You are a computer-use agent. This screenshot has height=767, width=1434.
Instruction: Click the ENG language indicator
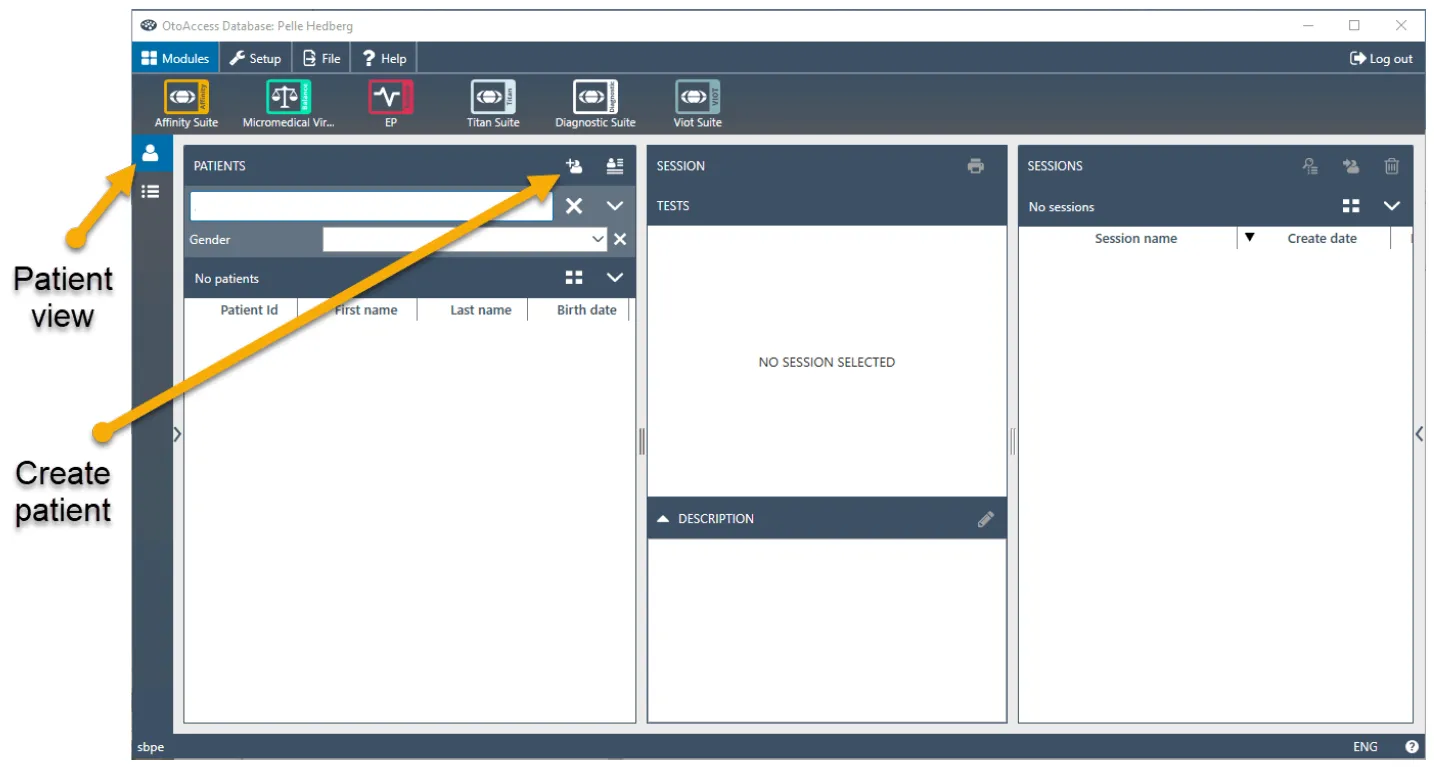pos(1365,747)
